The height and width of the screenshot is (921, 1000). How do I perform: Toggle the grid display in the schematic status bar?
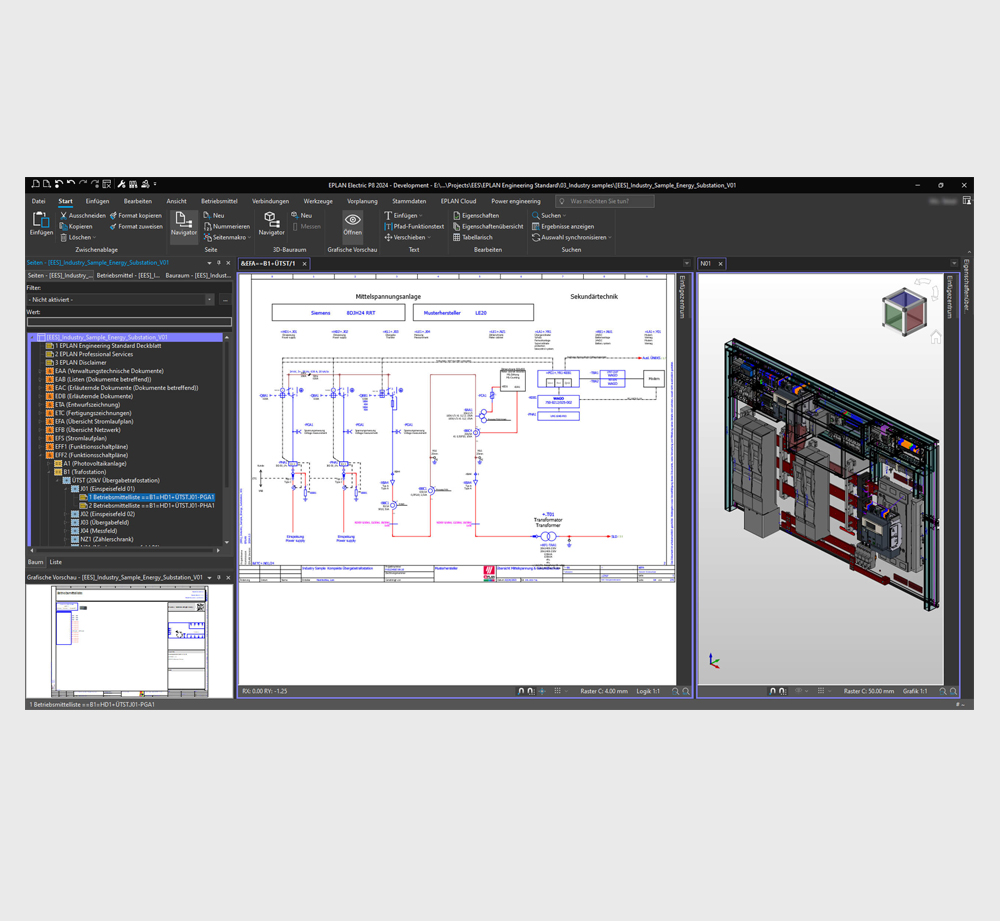557,691
